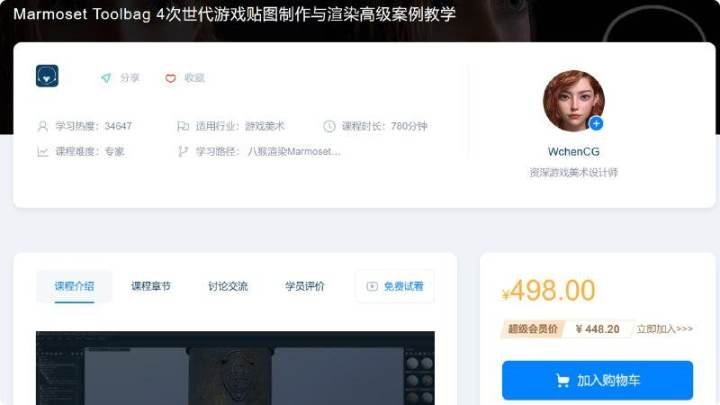
Task: Click the applicable industry flag icon
Action: pos(183,126)
